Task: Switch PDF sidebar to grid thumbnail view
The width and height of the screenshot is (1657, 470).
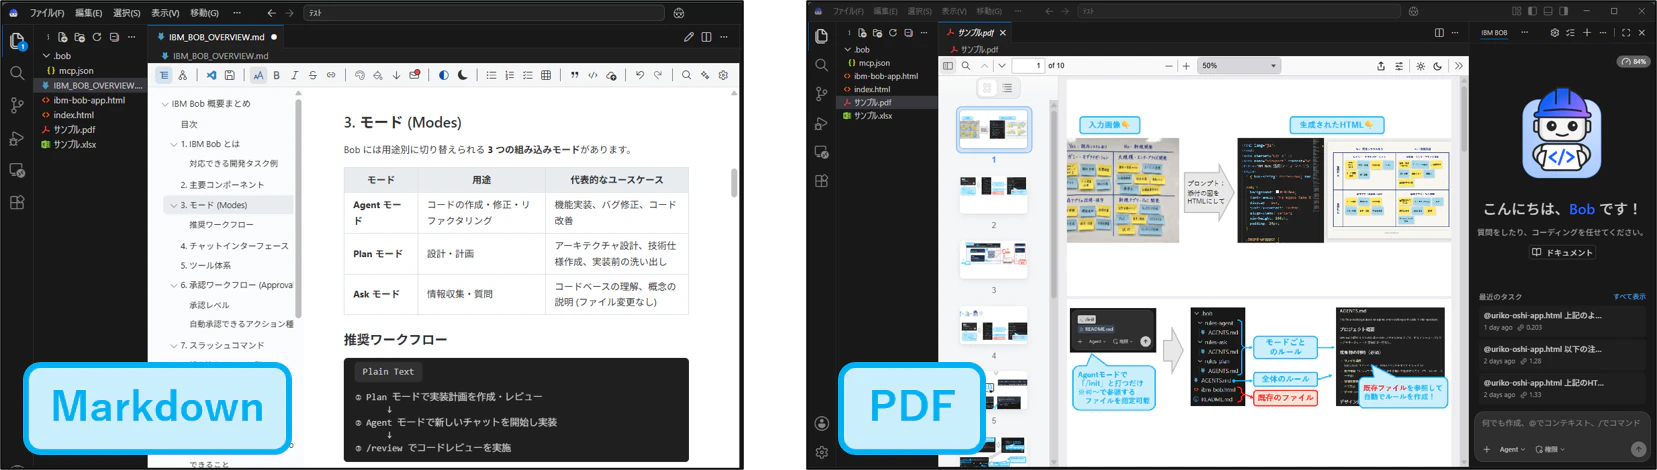Action: click(x=986, y=88)
